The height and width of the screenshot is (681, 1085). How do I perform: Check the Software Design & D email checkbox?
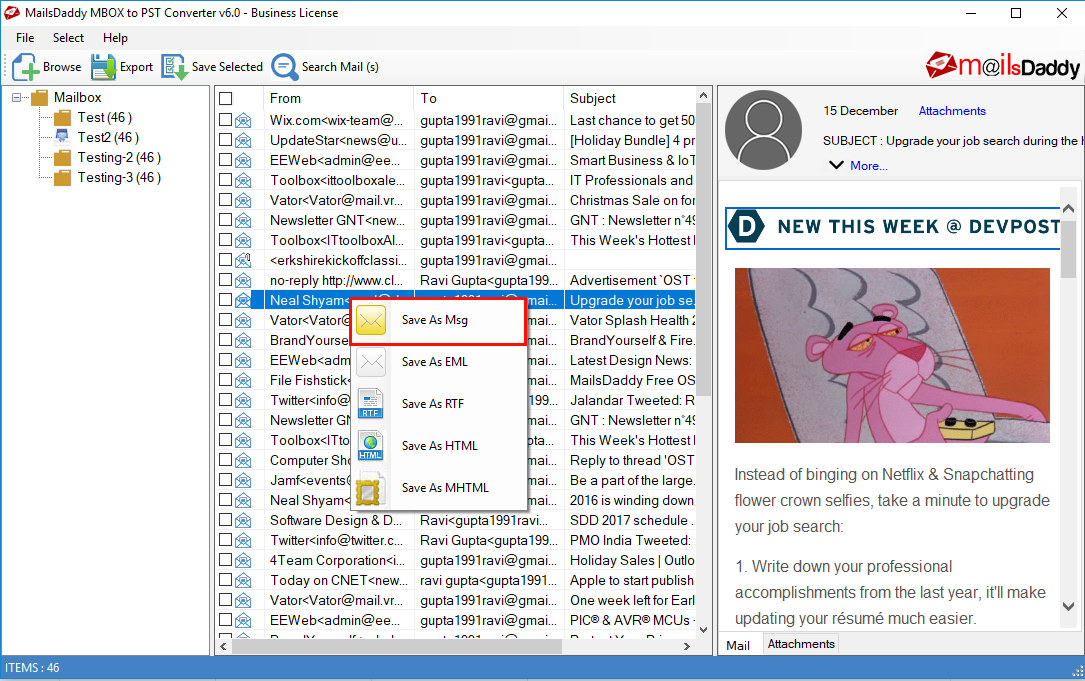tap(226, 520)
